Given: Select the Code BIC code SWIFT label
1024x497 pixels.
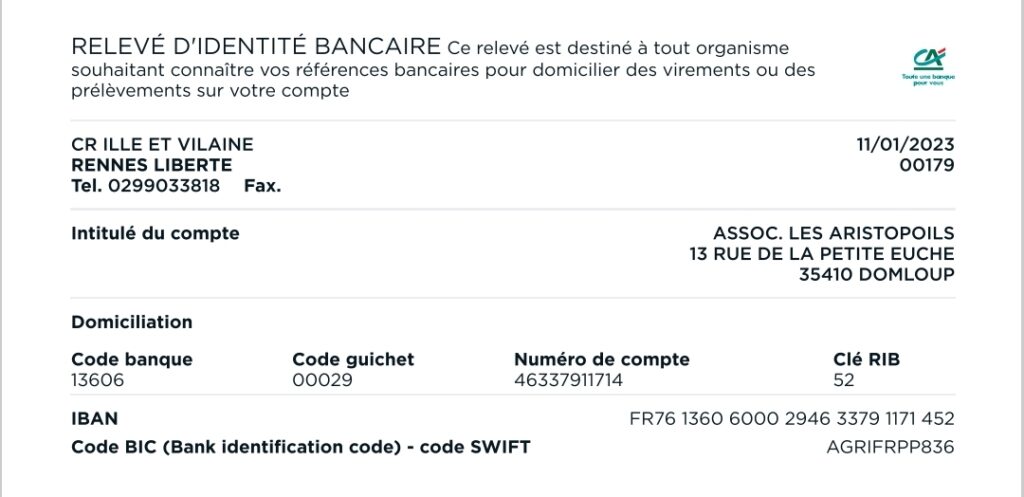Looking at the screenshot, I should pos(300,447).
